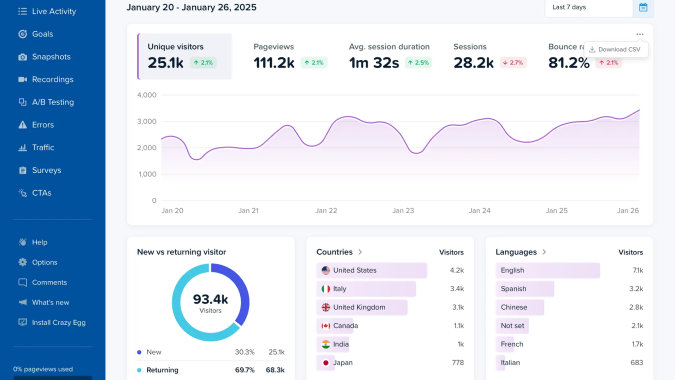The image size is (675, 380).
Task: Click the Snapshots camera icon
Action: [22, 57]
